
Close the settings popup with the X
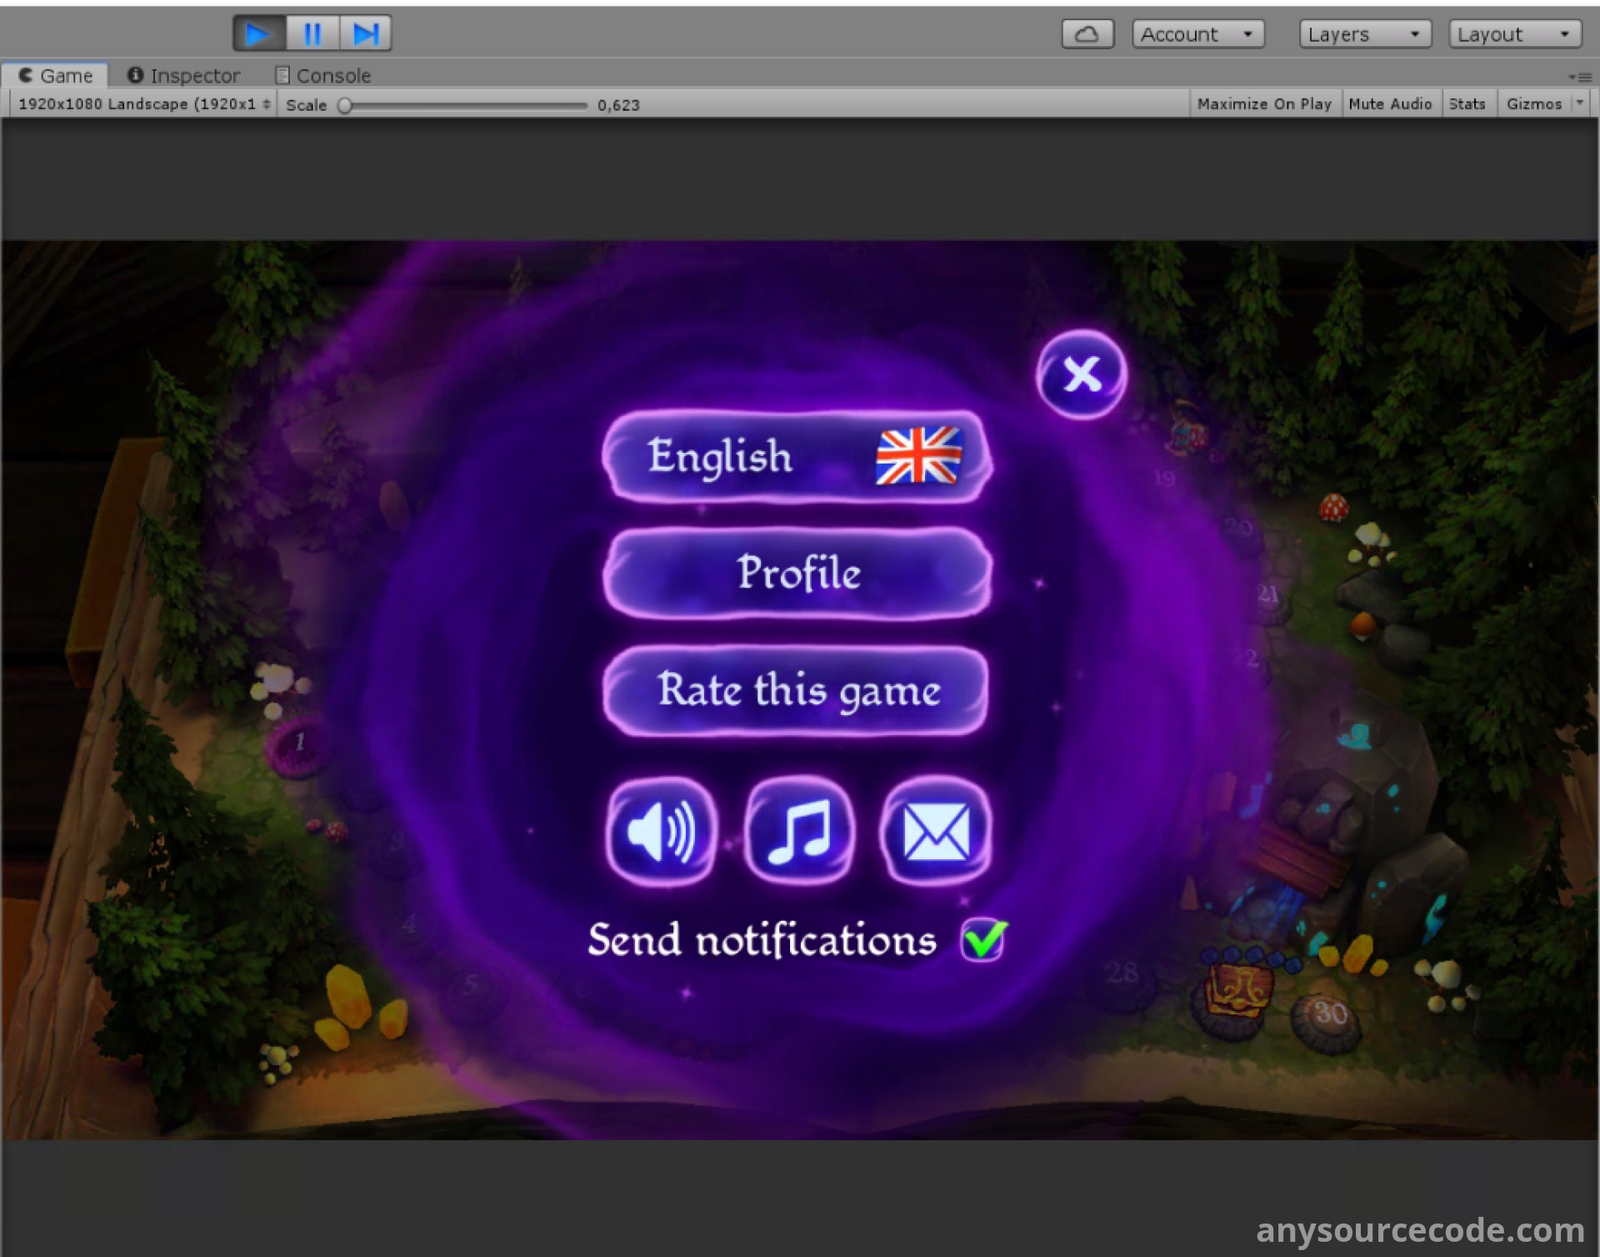1081,374
